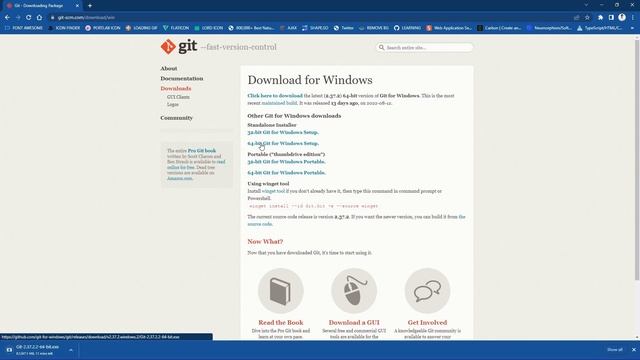
Task: Open the Download a GUI heading link
Action: pyautogui.click(x=354, y=322)
